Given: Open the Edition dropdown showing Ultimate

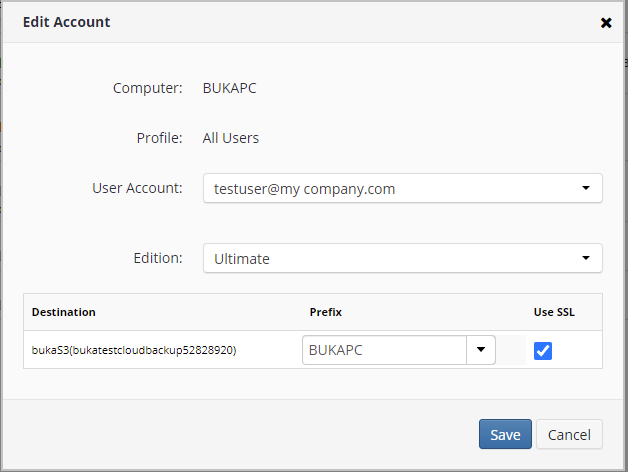Looking at the screenshot, I should click(403, 258).
